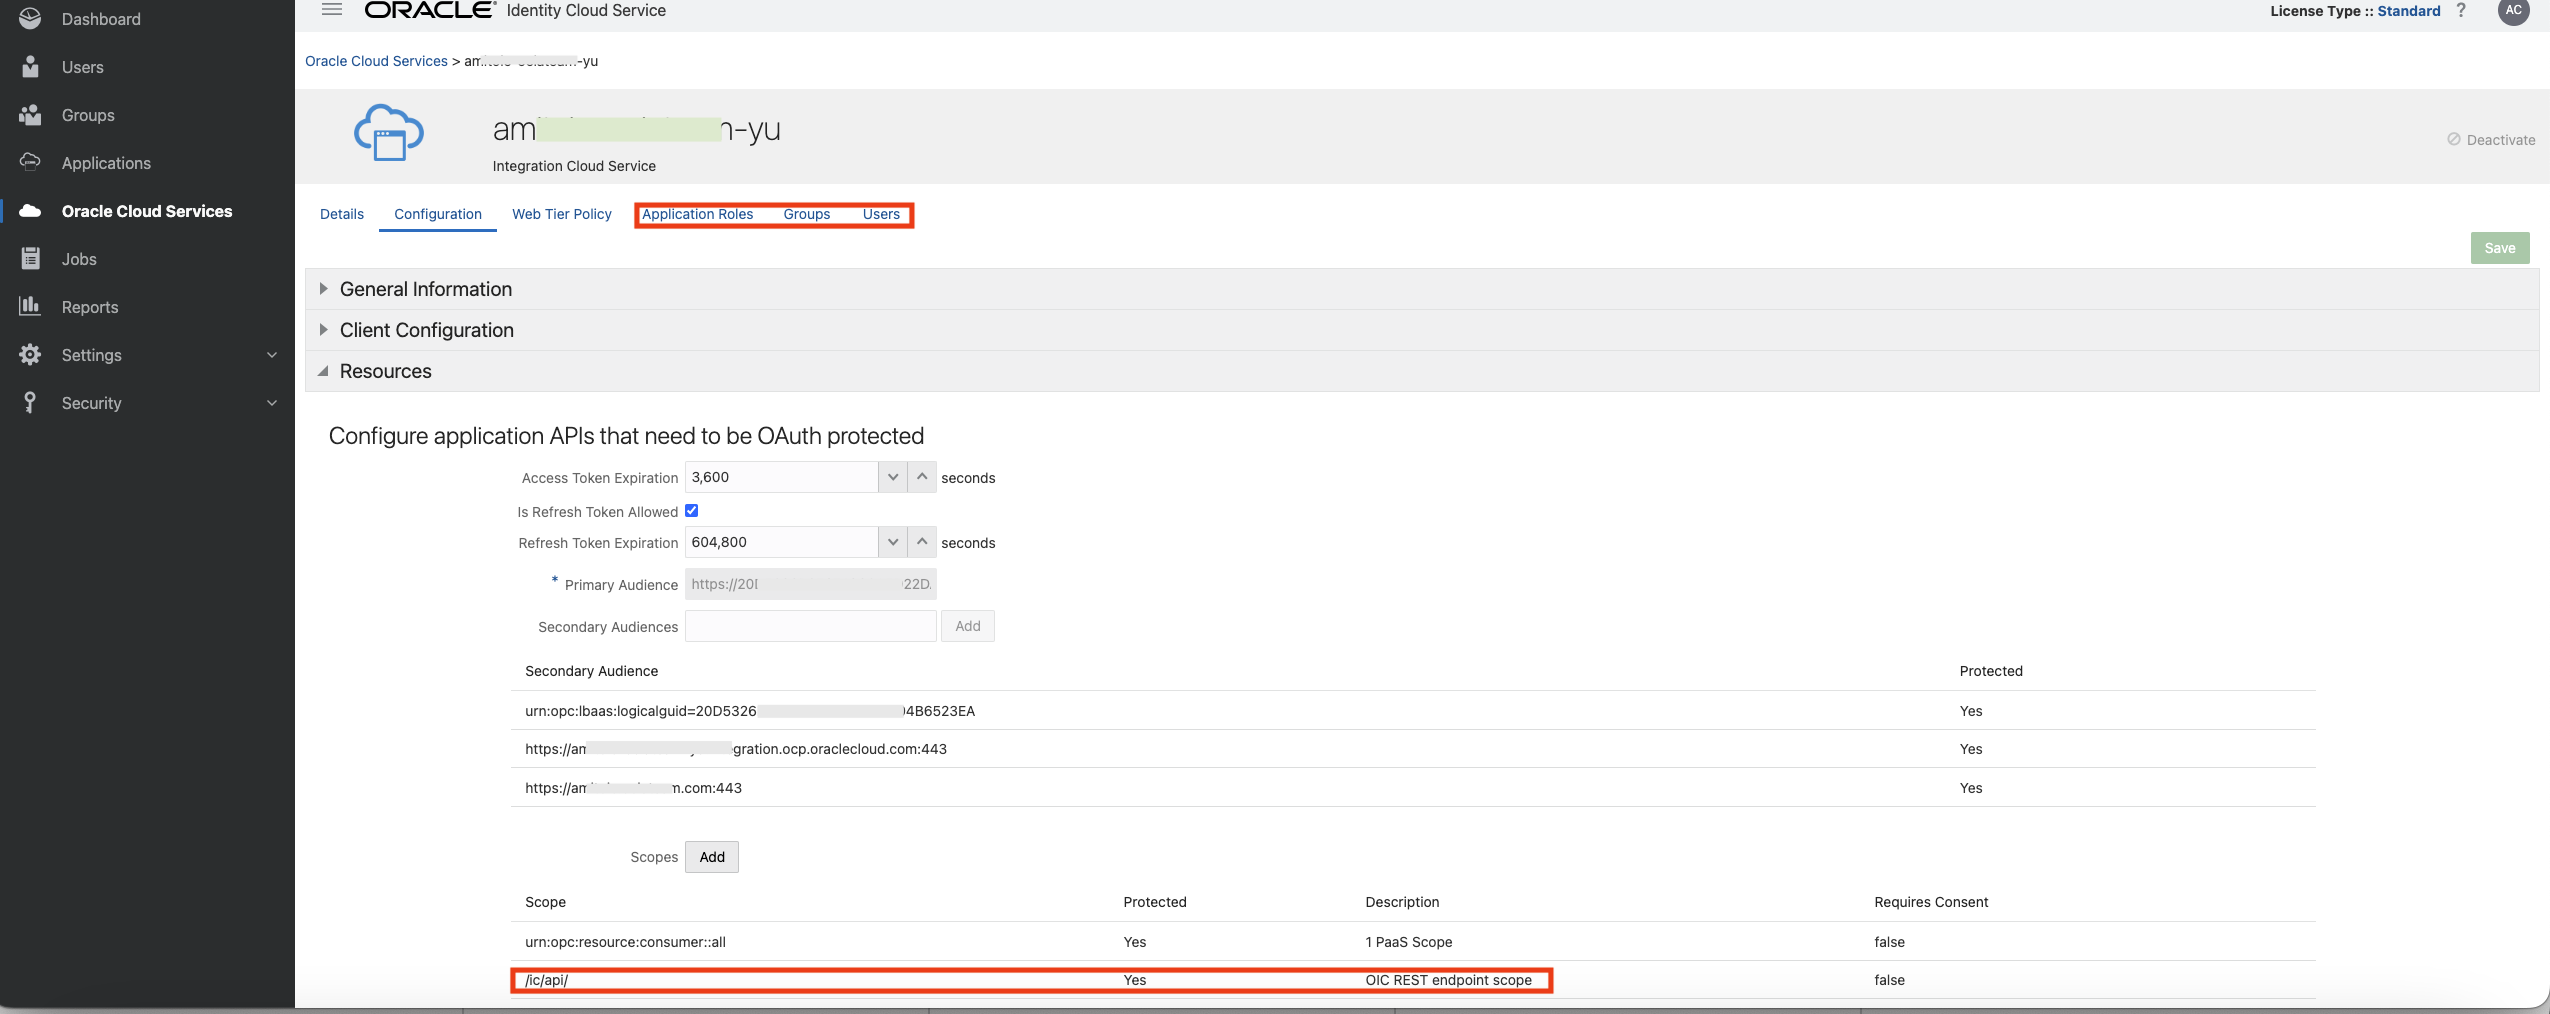Click the Save button

click(2498, 247)
